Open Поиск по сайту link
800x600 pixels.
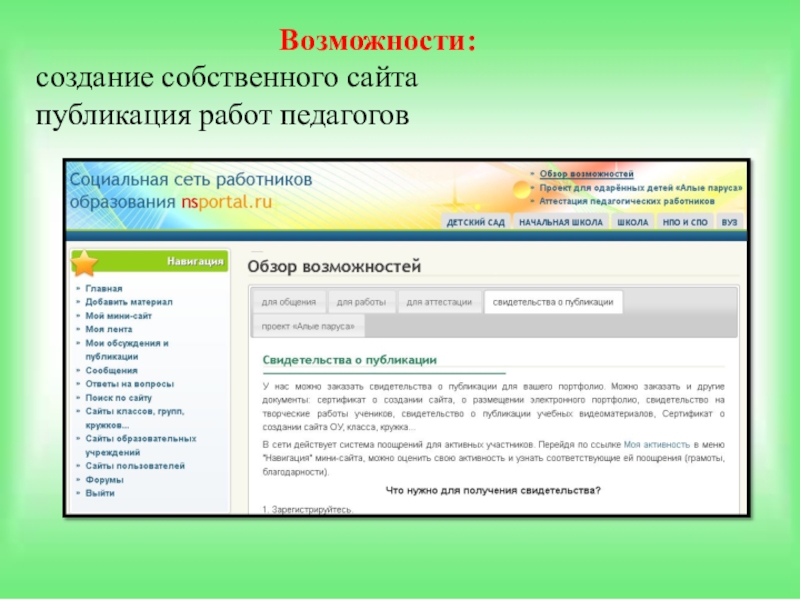tap(118, 397)
